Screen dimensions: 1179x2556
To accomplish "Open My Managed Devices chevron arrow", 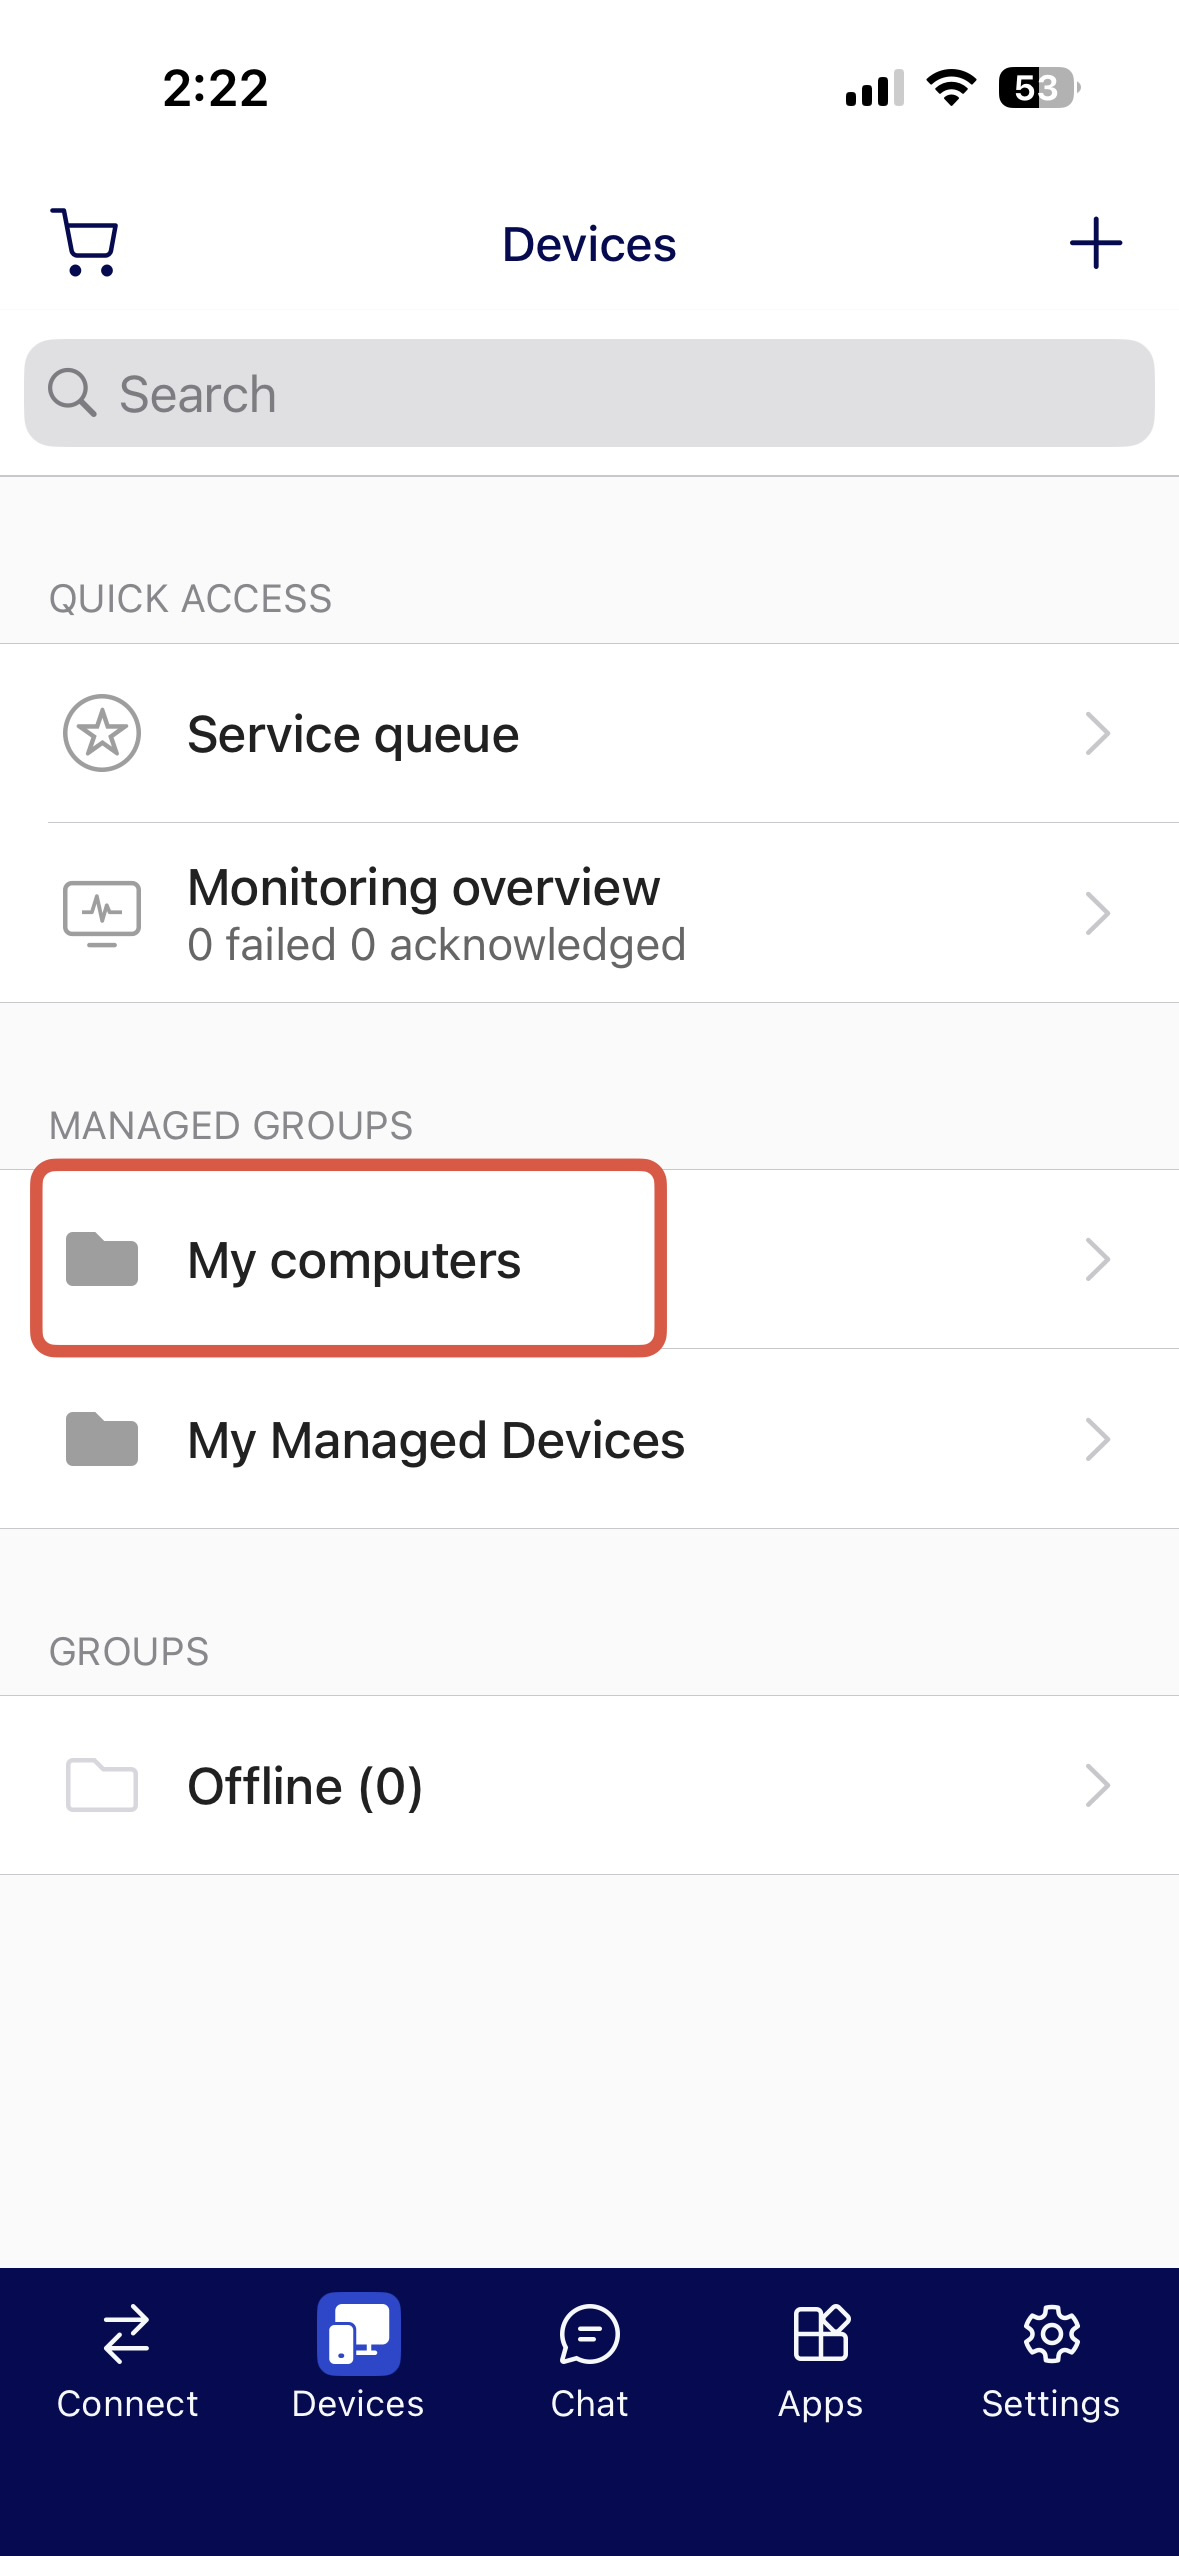I will [1097, 1439].
